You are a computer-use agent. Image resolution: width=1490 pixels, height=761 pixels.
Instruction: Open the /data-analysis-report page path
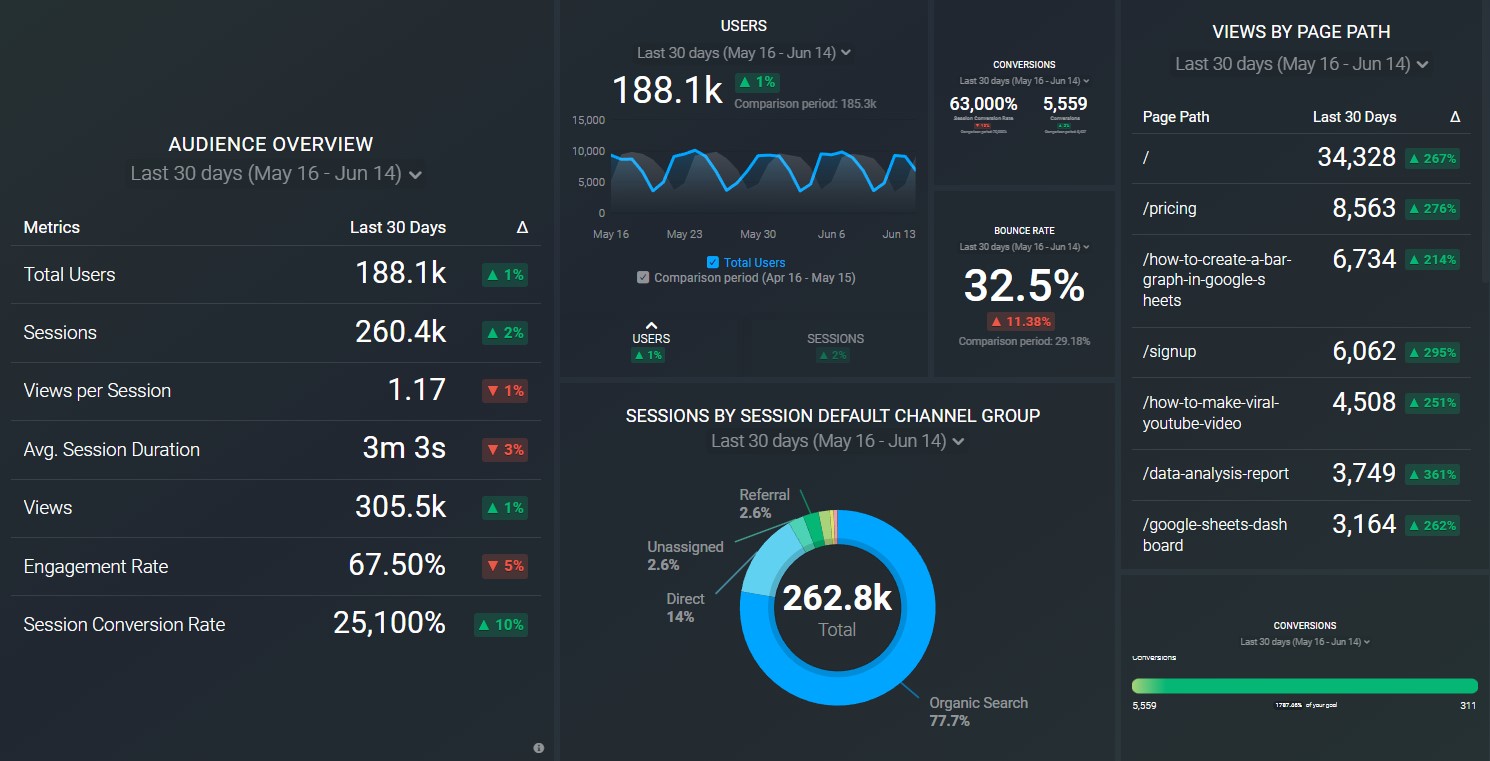[1216, 474]
